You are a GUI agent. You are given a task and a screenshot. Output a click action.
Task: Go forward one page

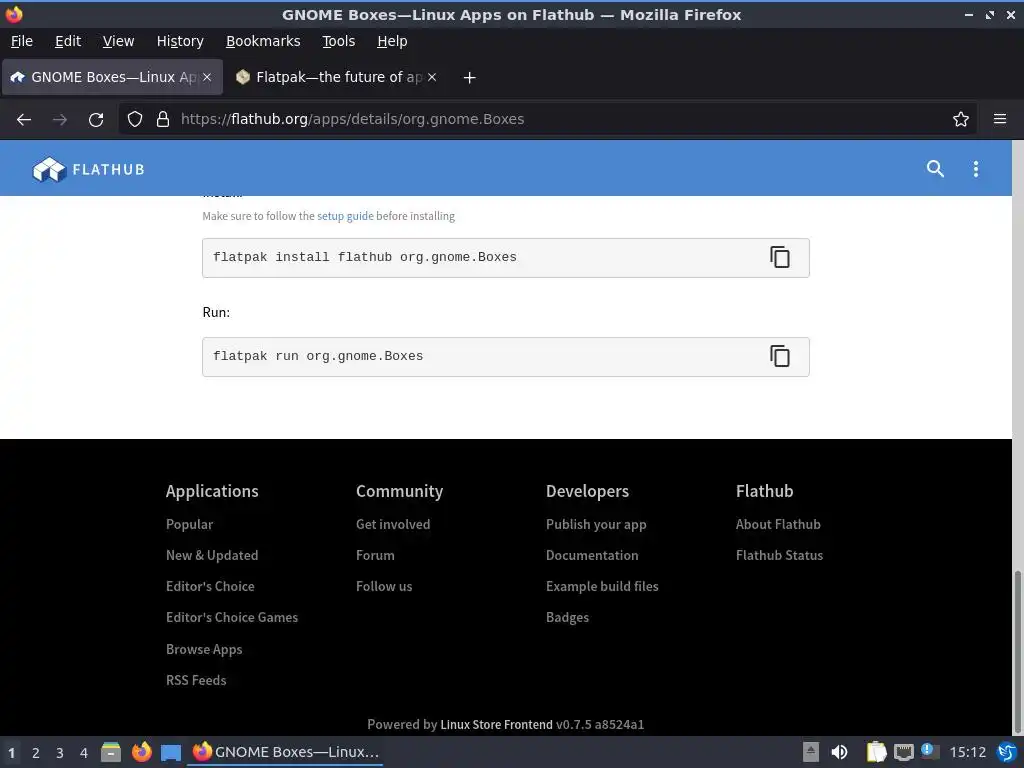(59, 120)
